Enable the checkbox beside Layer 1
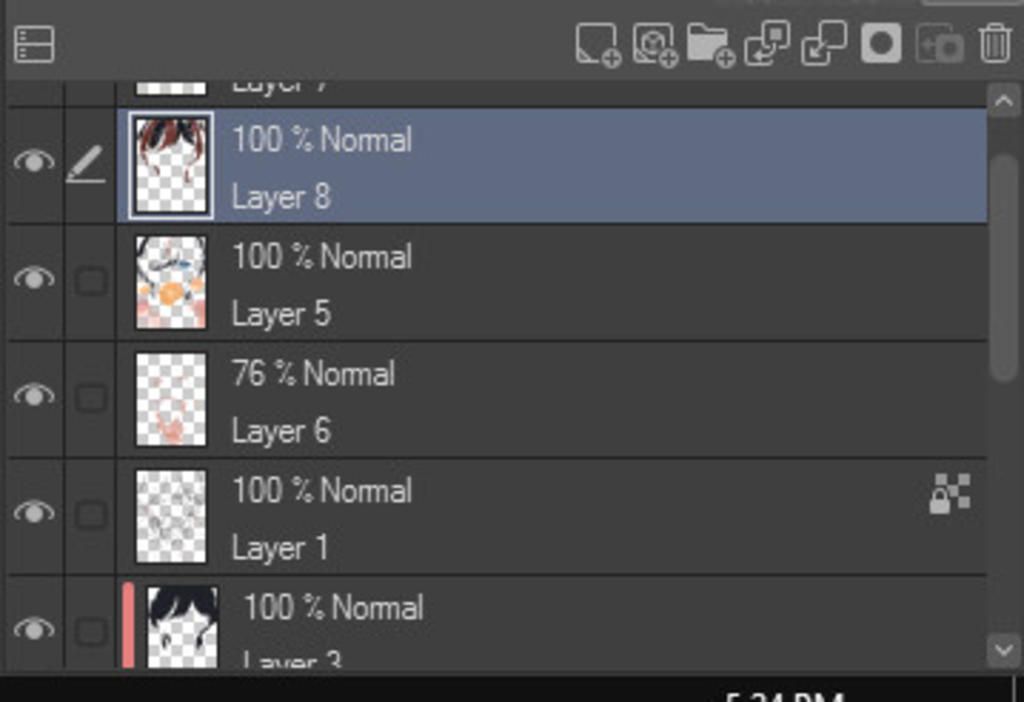This screenshot has height=702, width=1024. (x=91, y=515)
